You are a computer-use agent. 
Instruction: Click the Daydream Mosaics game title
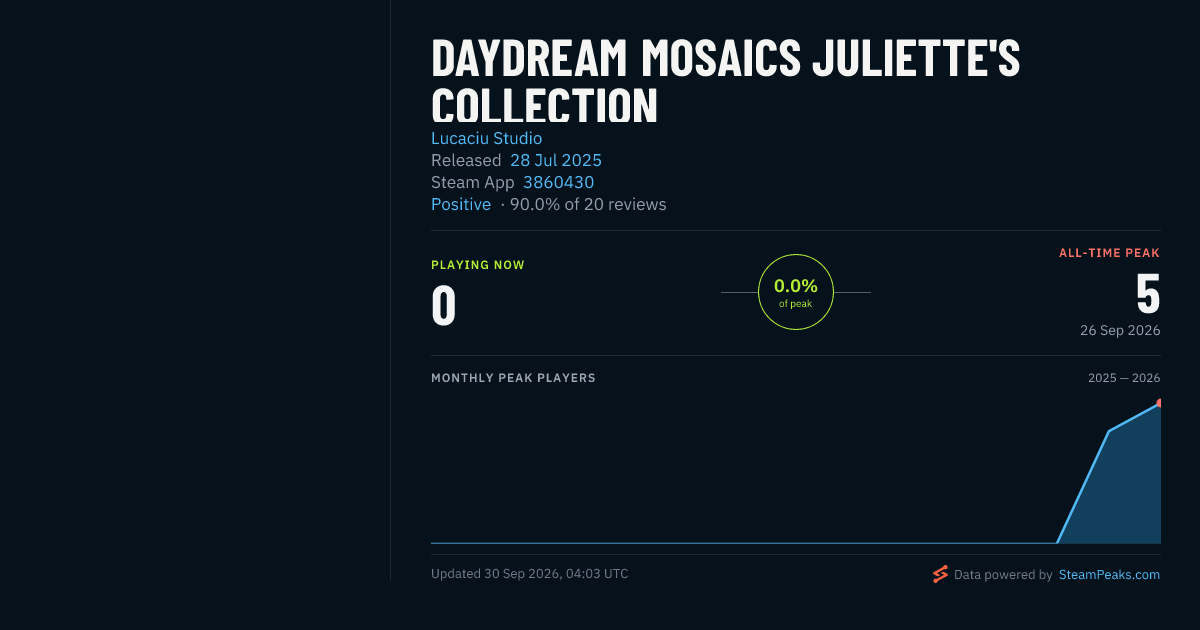tap(725, 82)
